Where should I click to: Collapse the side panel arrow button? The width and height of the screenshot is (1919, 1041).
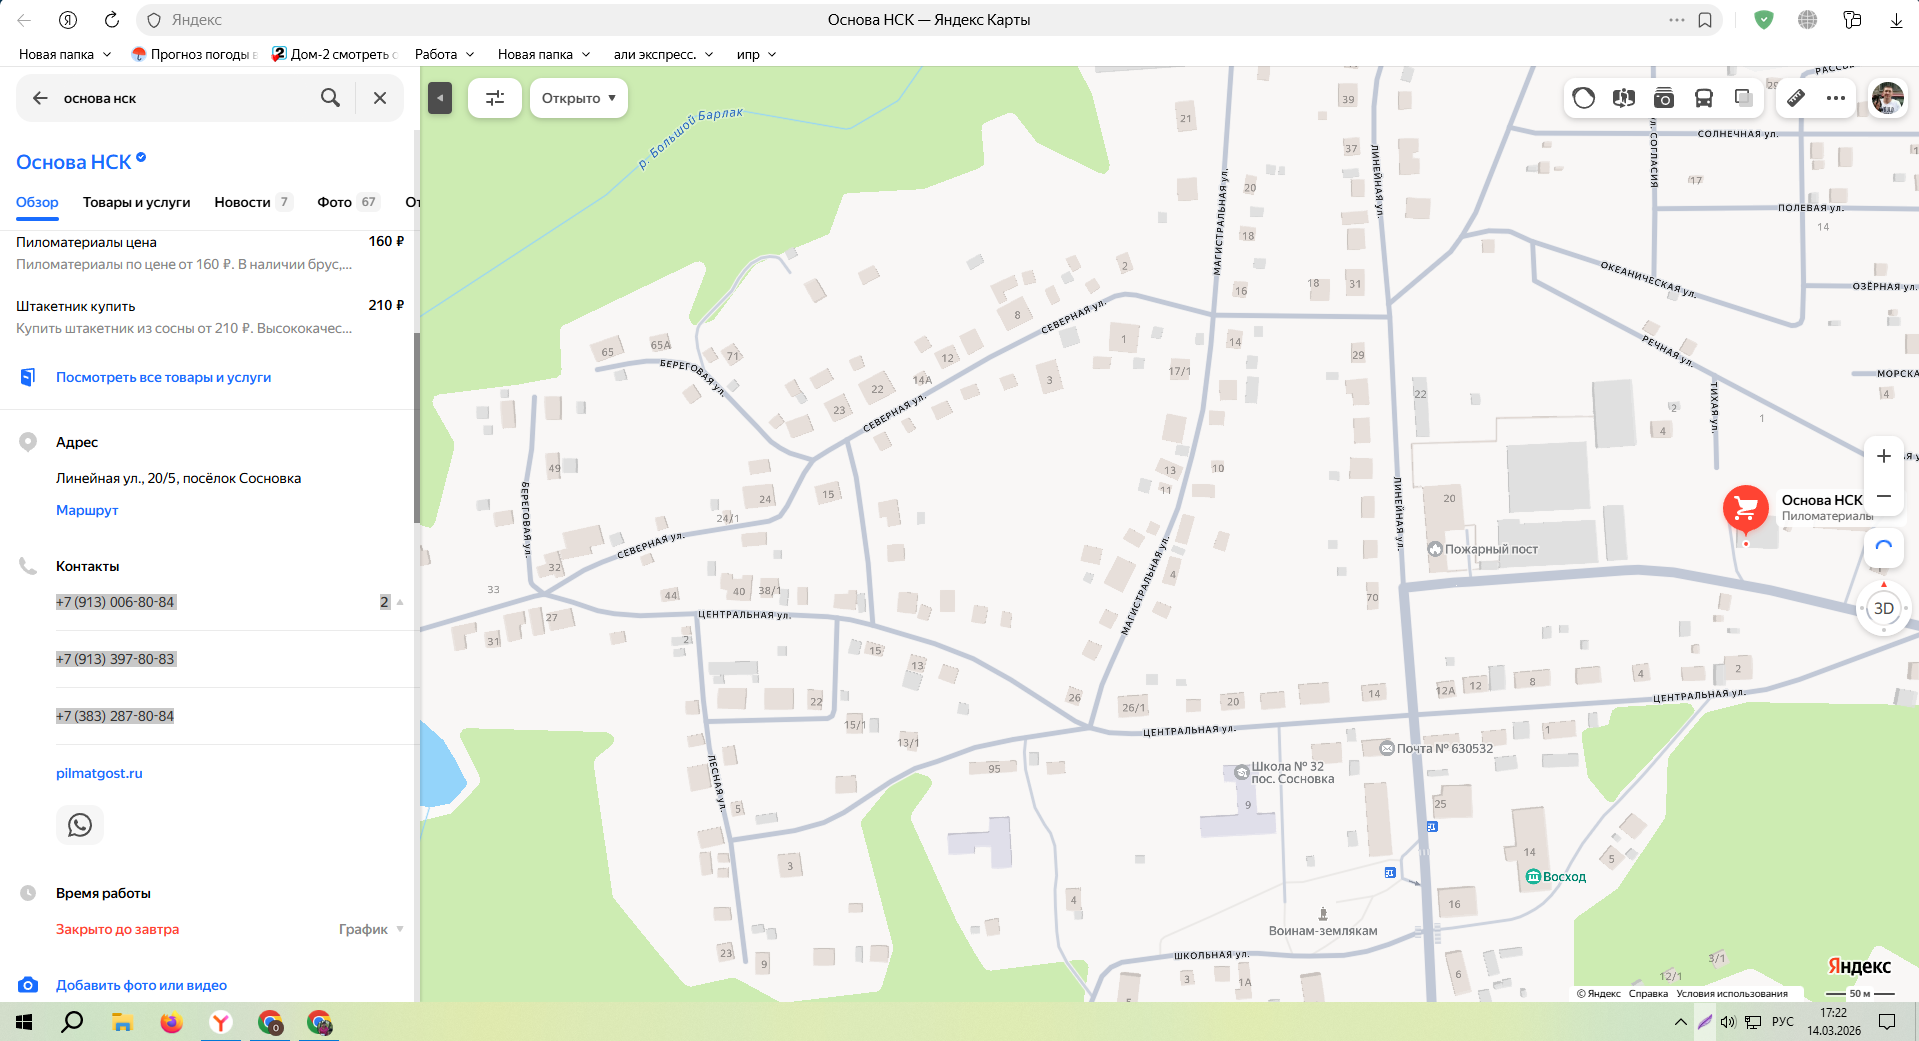(440, 98)
